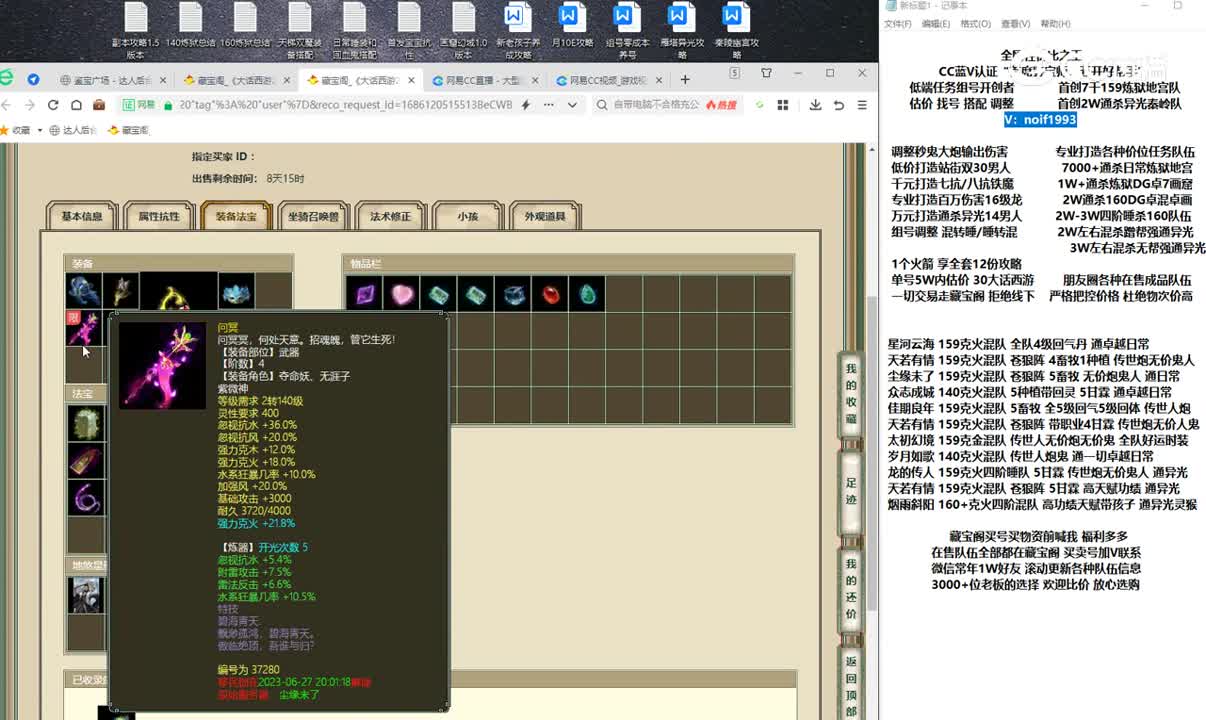Open the browser downloads icon

(x=815, y=105)
